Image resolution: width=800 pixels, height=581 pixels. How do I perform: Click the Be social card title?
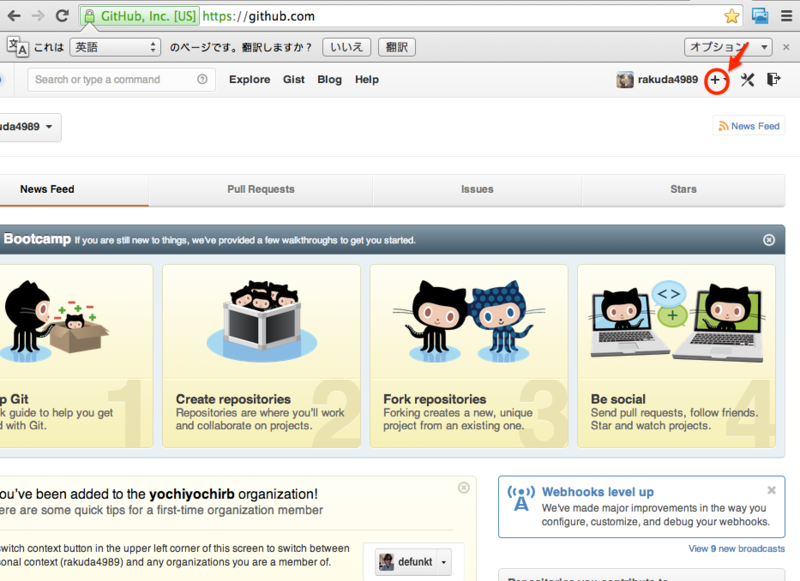pos(618,399)
